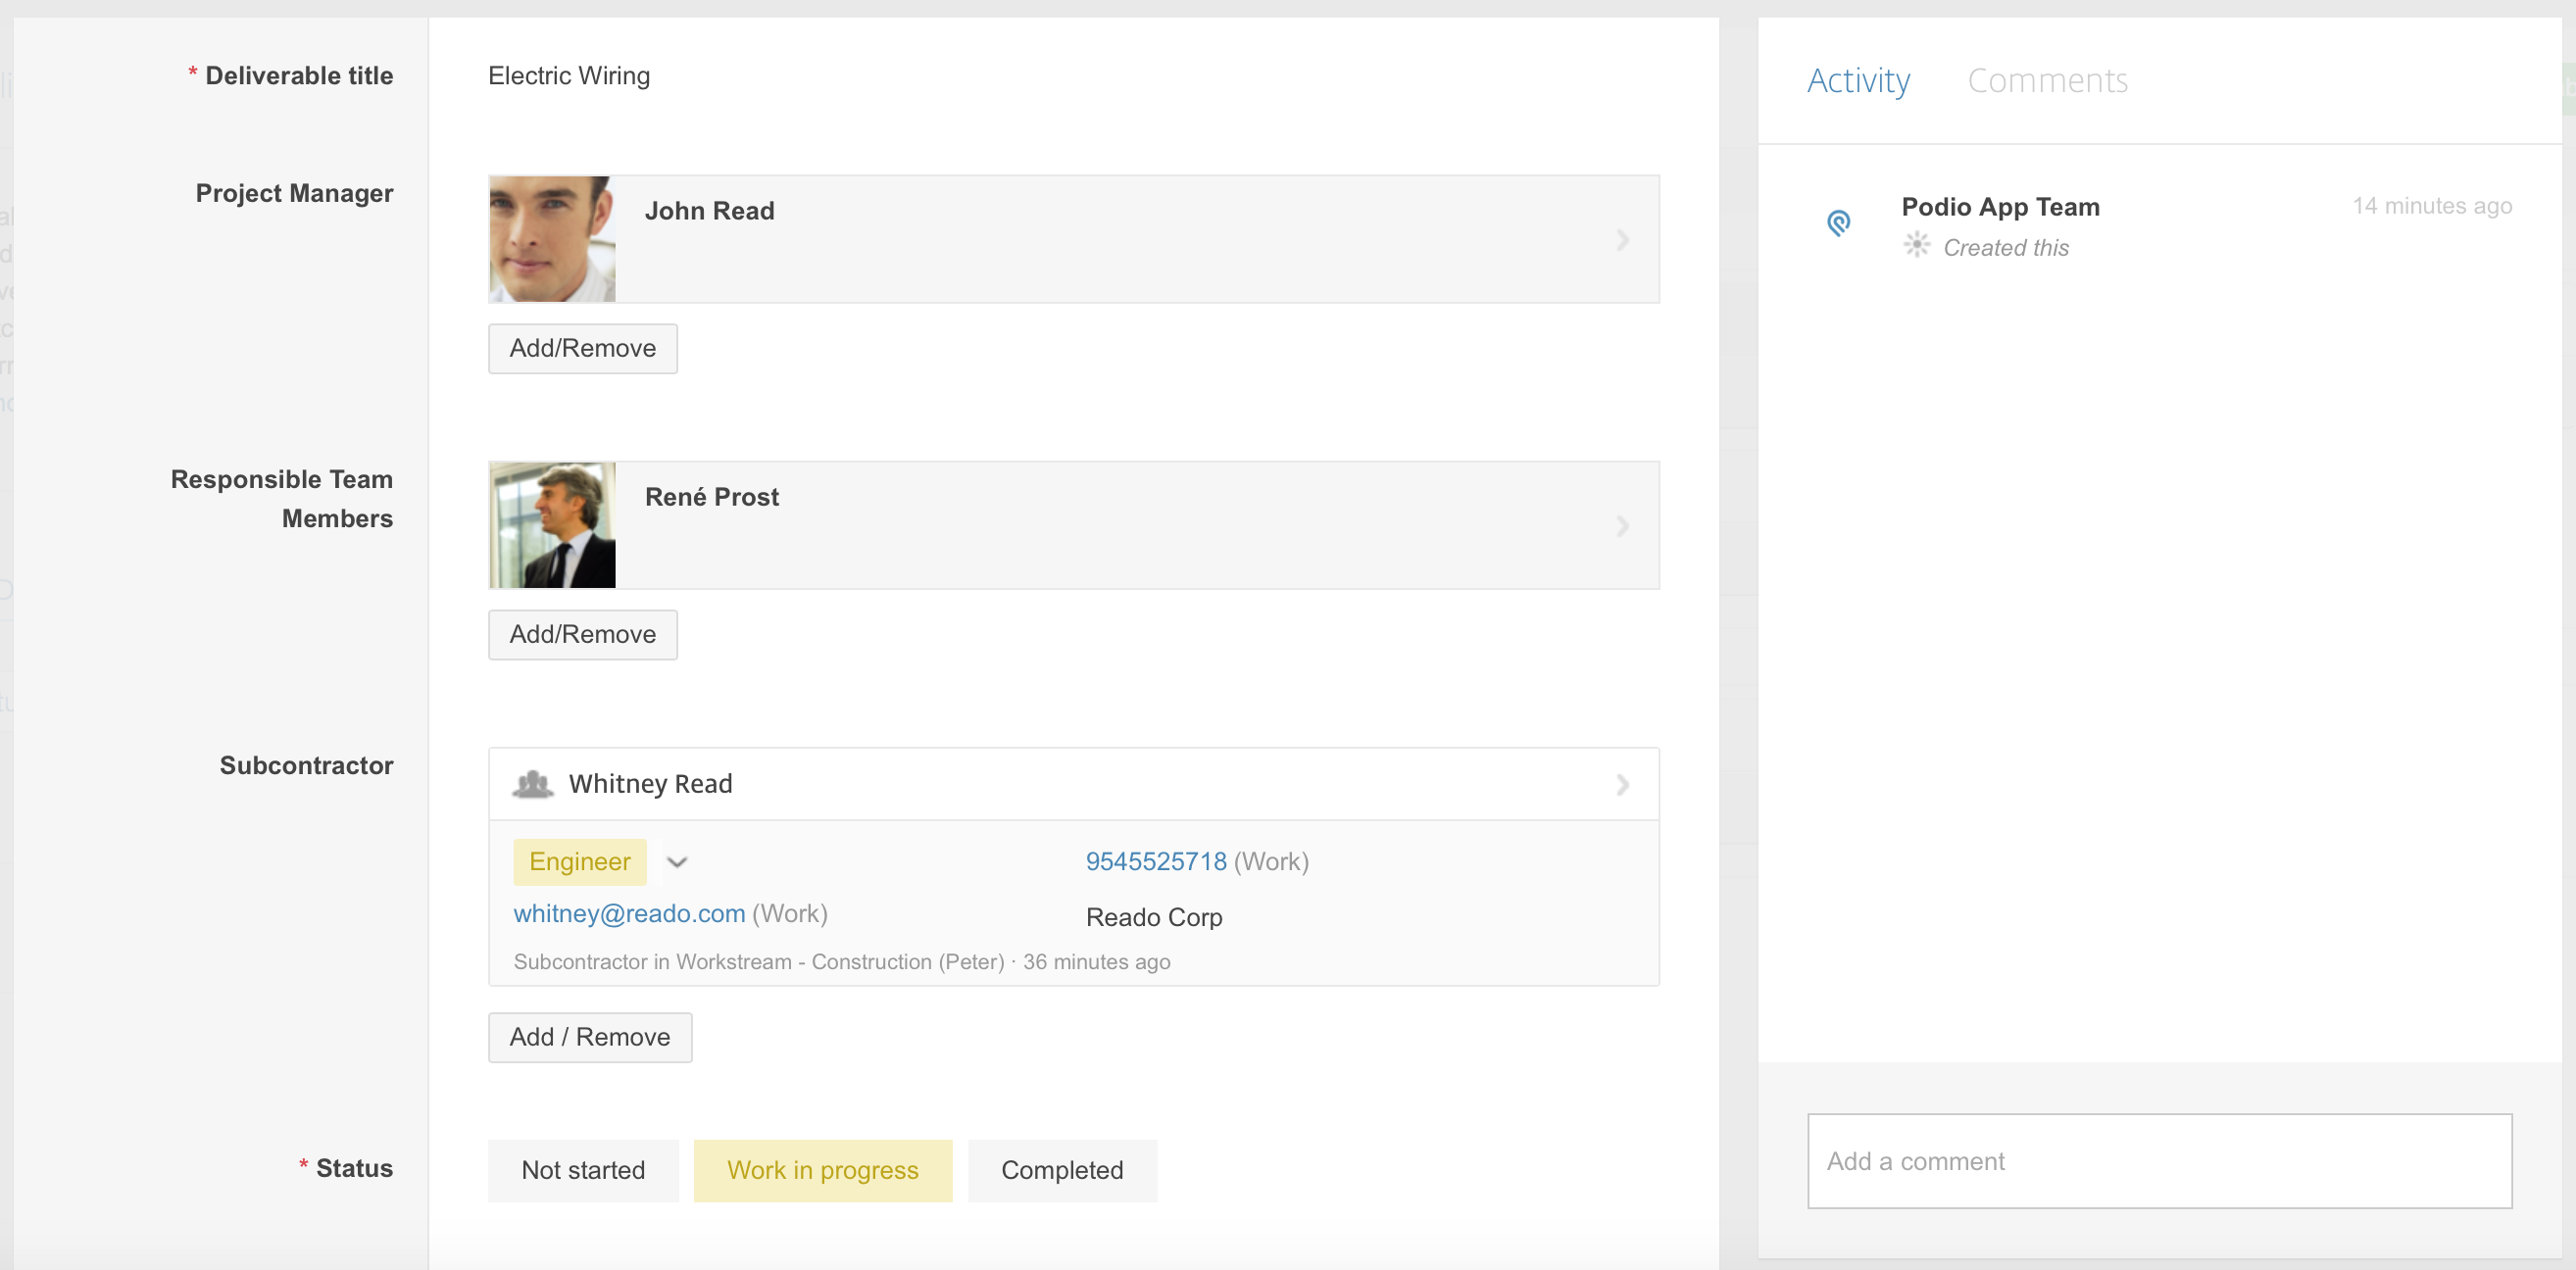Mark status as Completed

tap(1062, 1170)
